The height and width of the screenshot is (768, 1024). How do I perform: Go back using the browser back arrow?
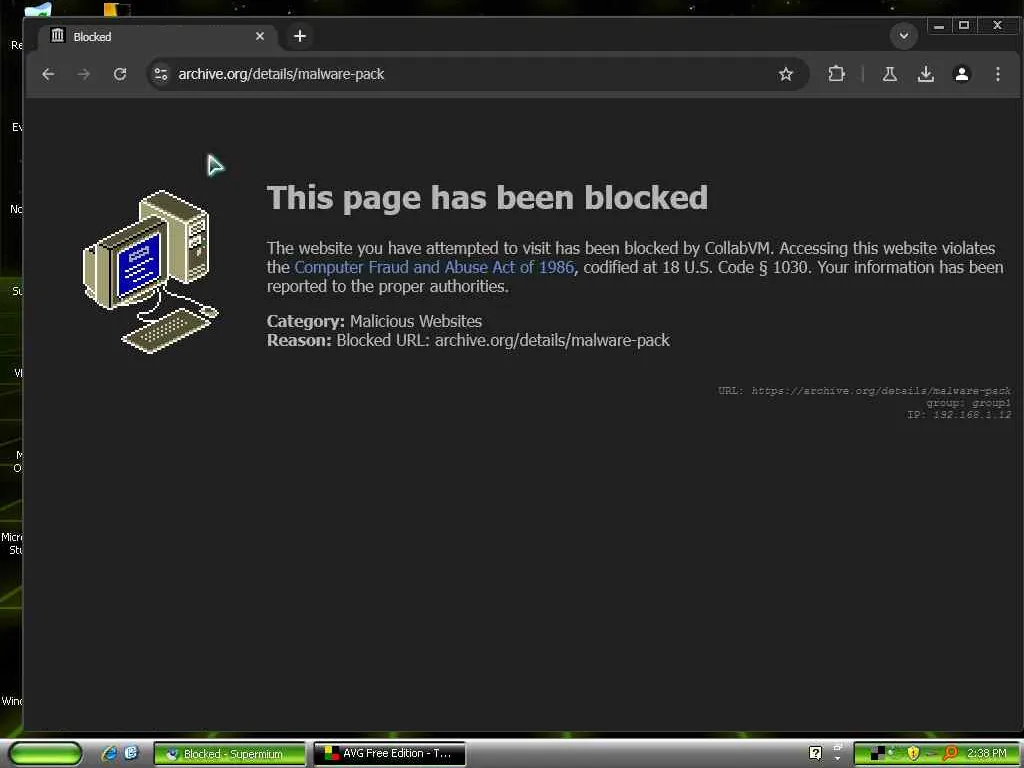48,74
